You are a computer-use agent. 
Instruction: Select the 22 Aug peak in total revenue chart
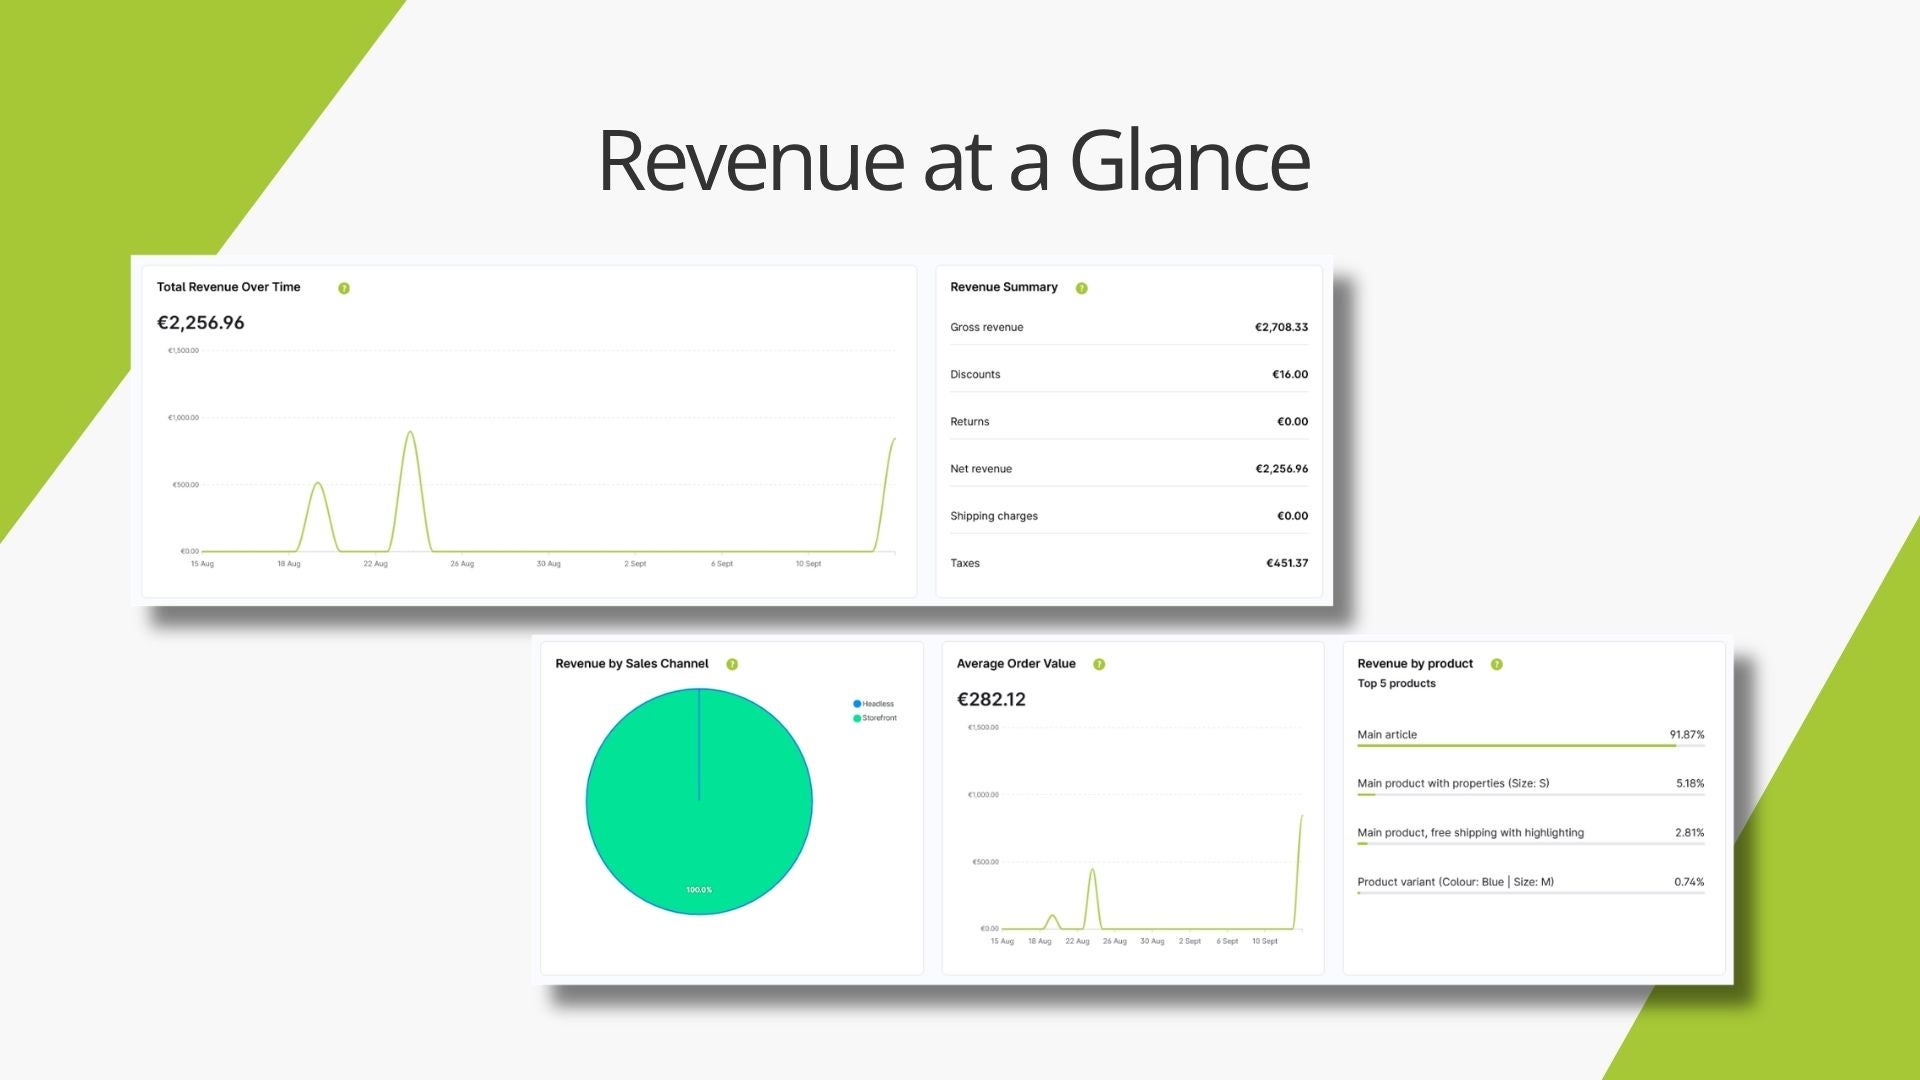[410, 433]
